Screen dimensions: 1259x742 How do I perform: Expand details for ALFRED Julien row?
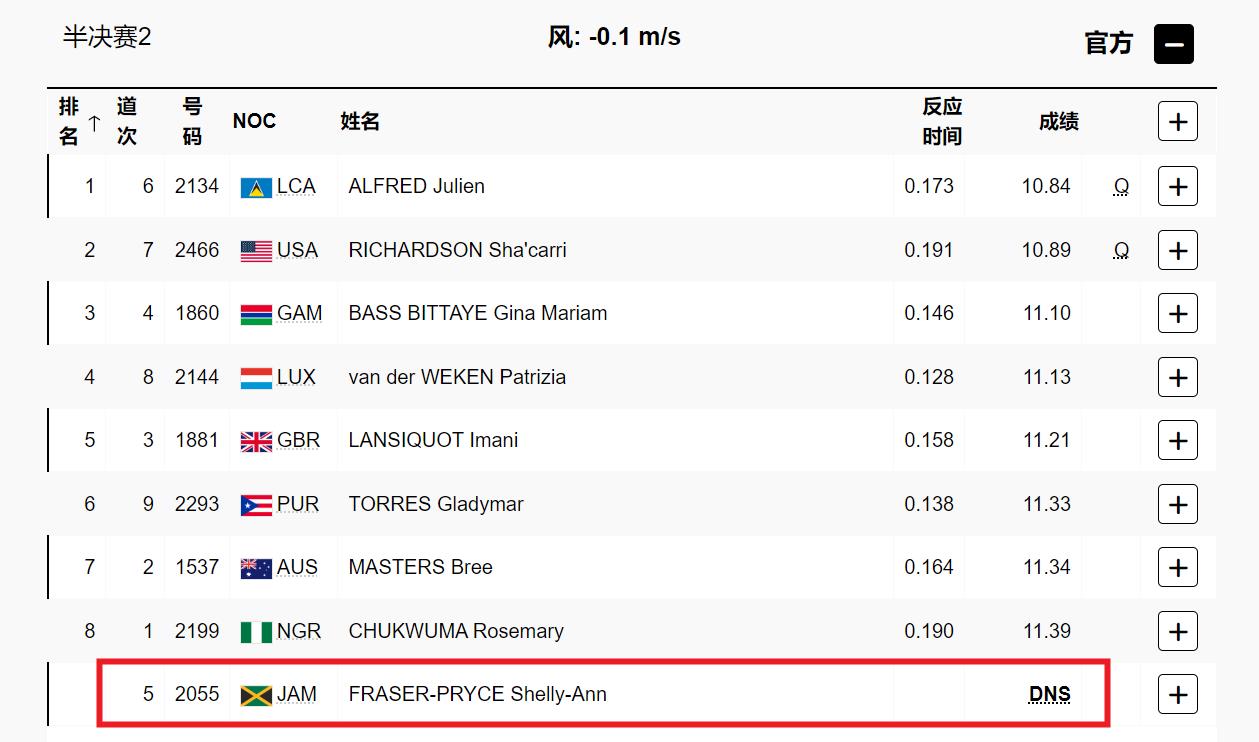click(1178, 186)
